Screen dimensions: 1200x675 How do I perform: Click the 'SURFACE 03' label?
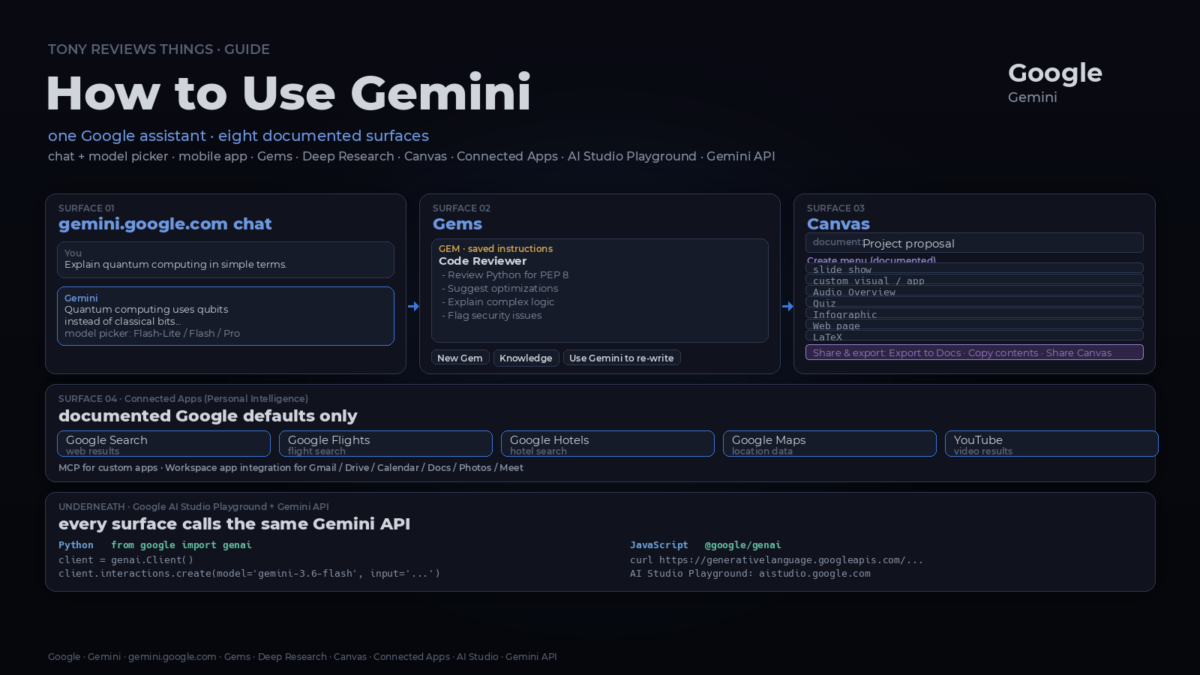coord(836,208)
